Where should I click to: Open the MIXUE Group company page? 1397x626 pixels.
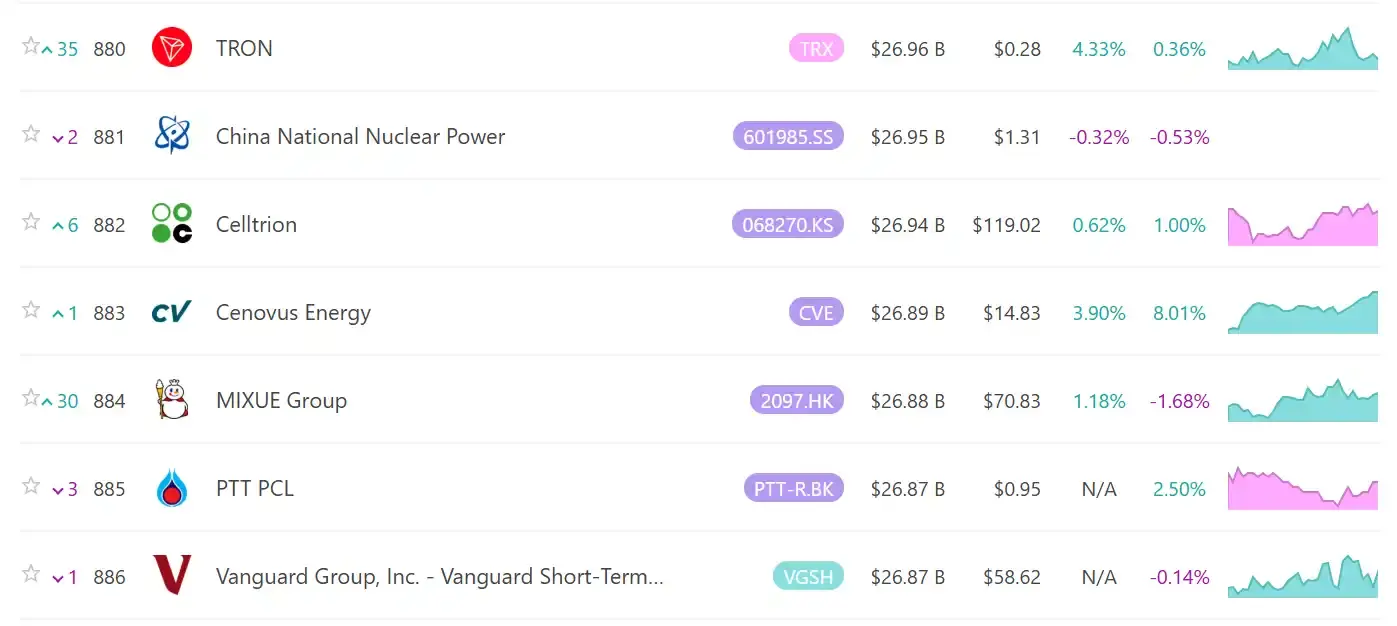(281, 401)
